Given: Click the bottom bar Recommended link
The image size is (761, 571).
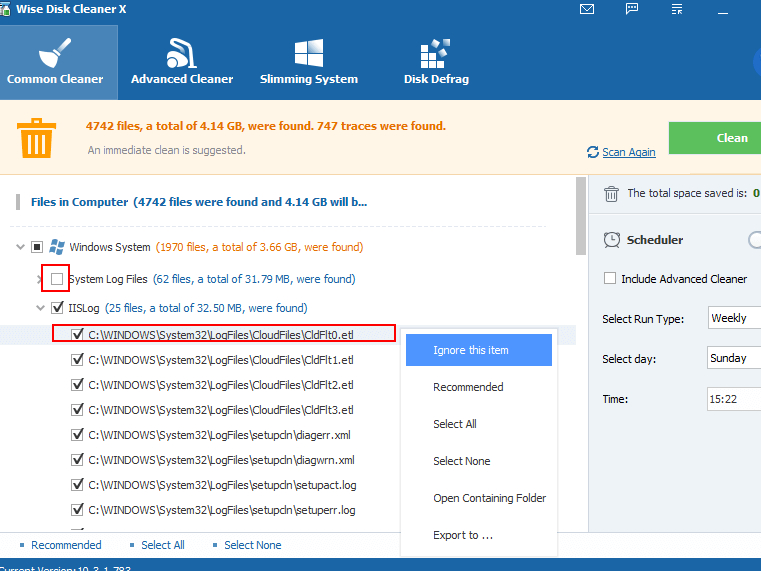Looking at the screenshot, I should [66, 545].
